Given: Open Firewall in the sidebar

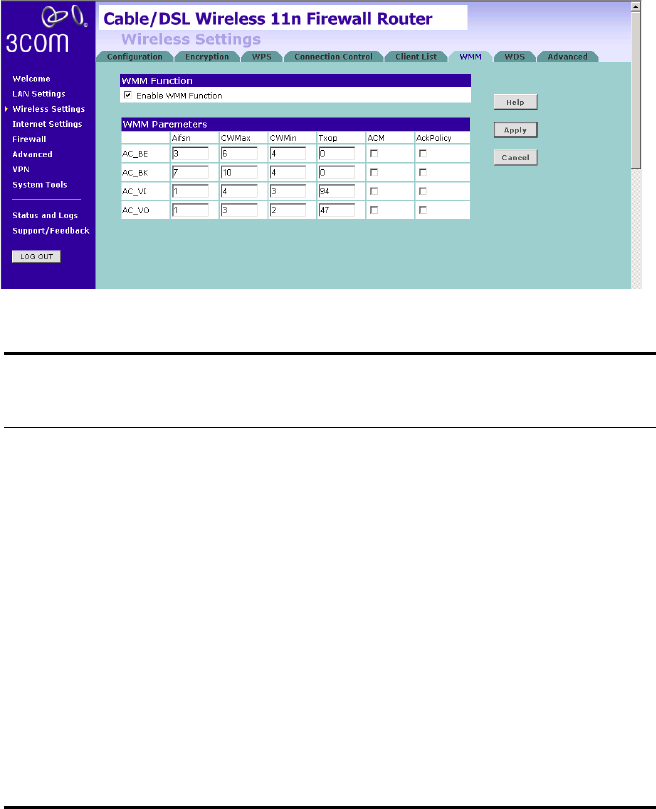Looking at the screenshot, I should (x=29, y=139).
